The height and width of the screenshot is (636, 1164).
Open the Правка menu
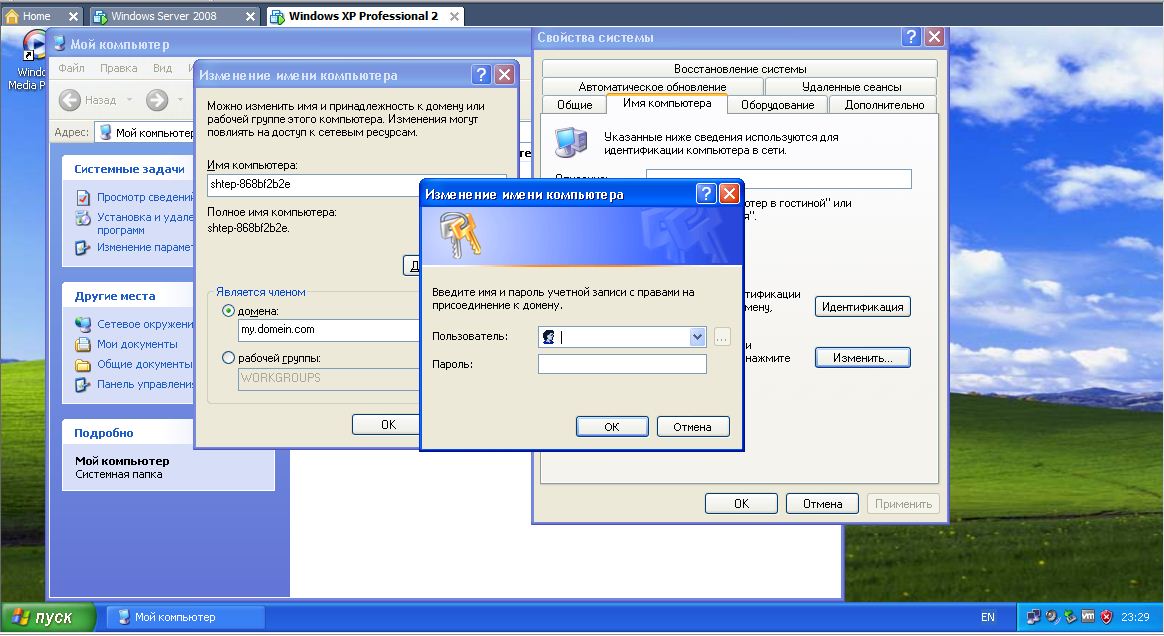pos(119,68)
